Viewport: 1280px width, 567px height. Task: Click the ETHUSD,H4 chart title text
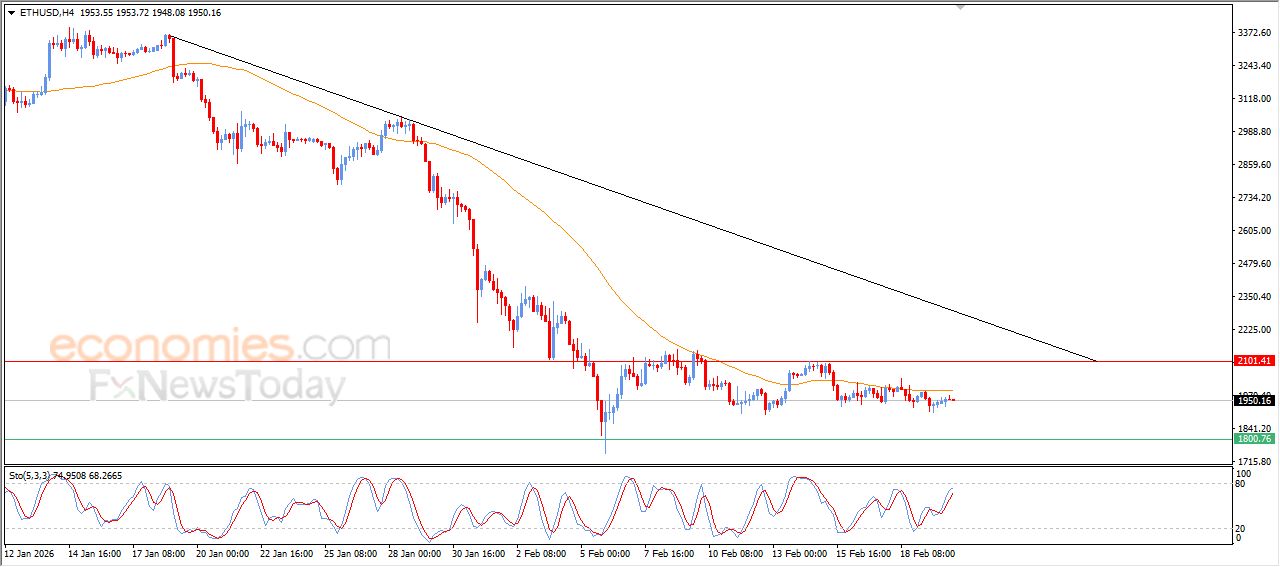[46, 13]
